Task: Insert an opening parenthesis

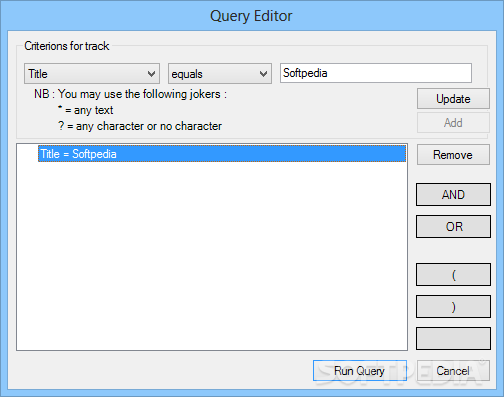Action: pyautogui.click(x=453, y=275)
